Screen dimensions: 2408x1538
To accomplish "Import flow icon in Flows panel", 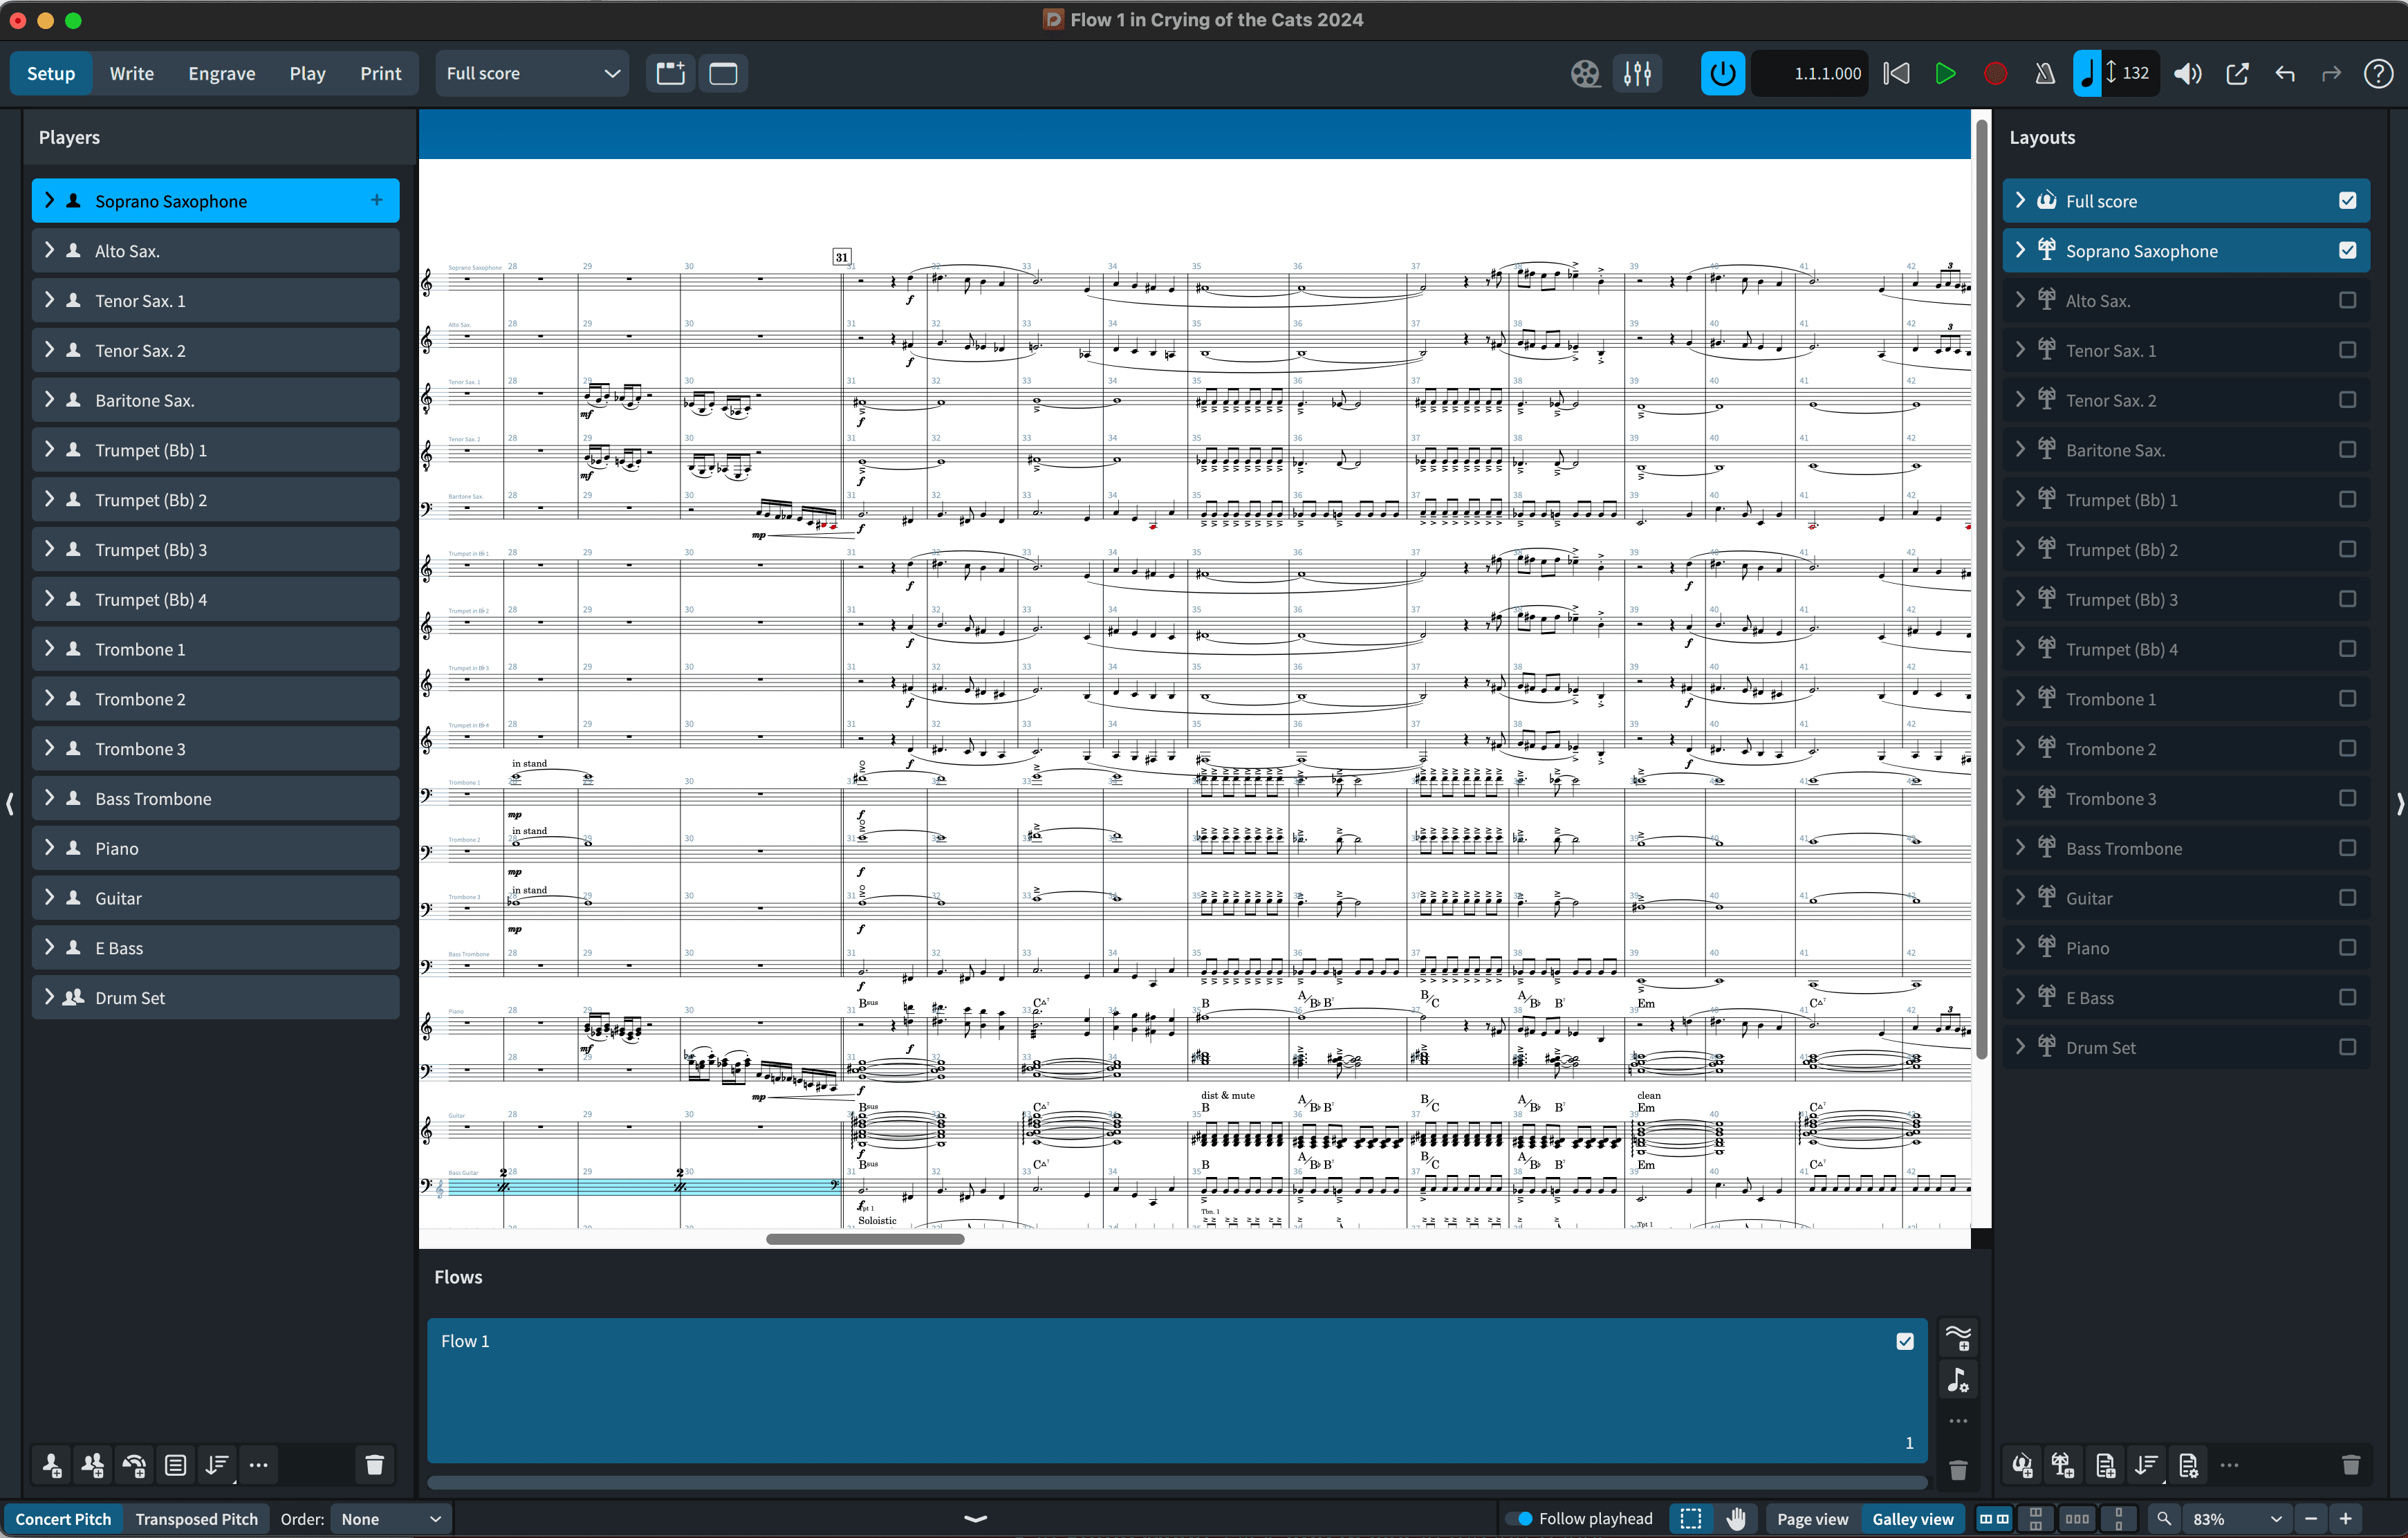I will tap(1958, 1381).
